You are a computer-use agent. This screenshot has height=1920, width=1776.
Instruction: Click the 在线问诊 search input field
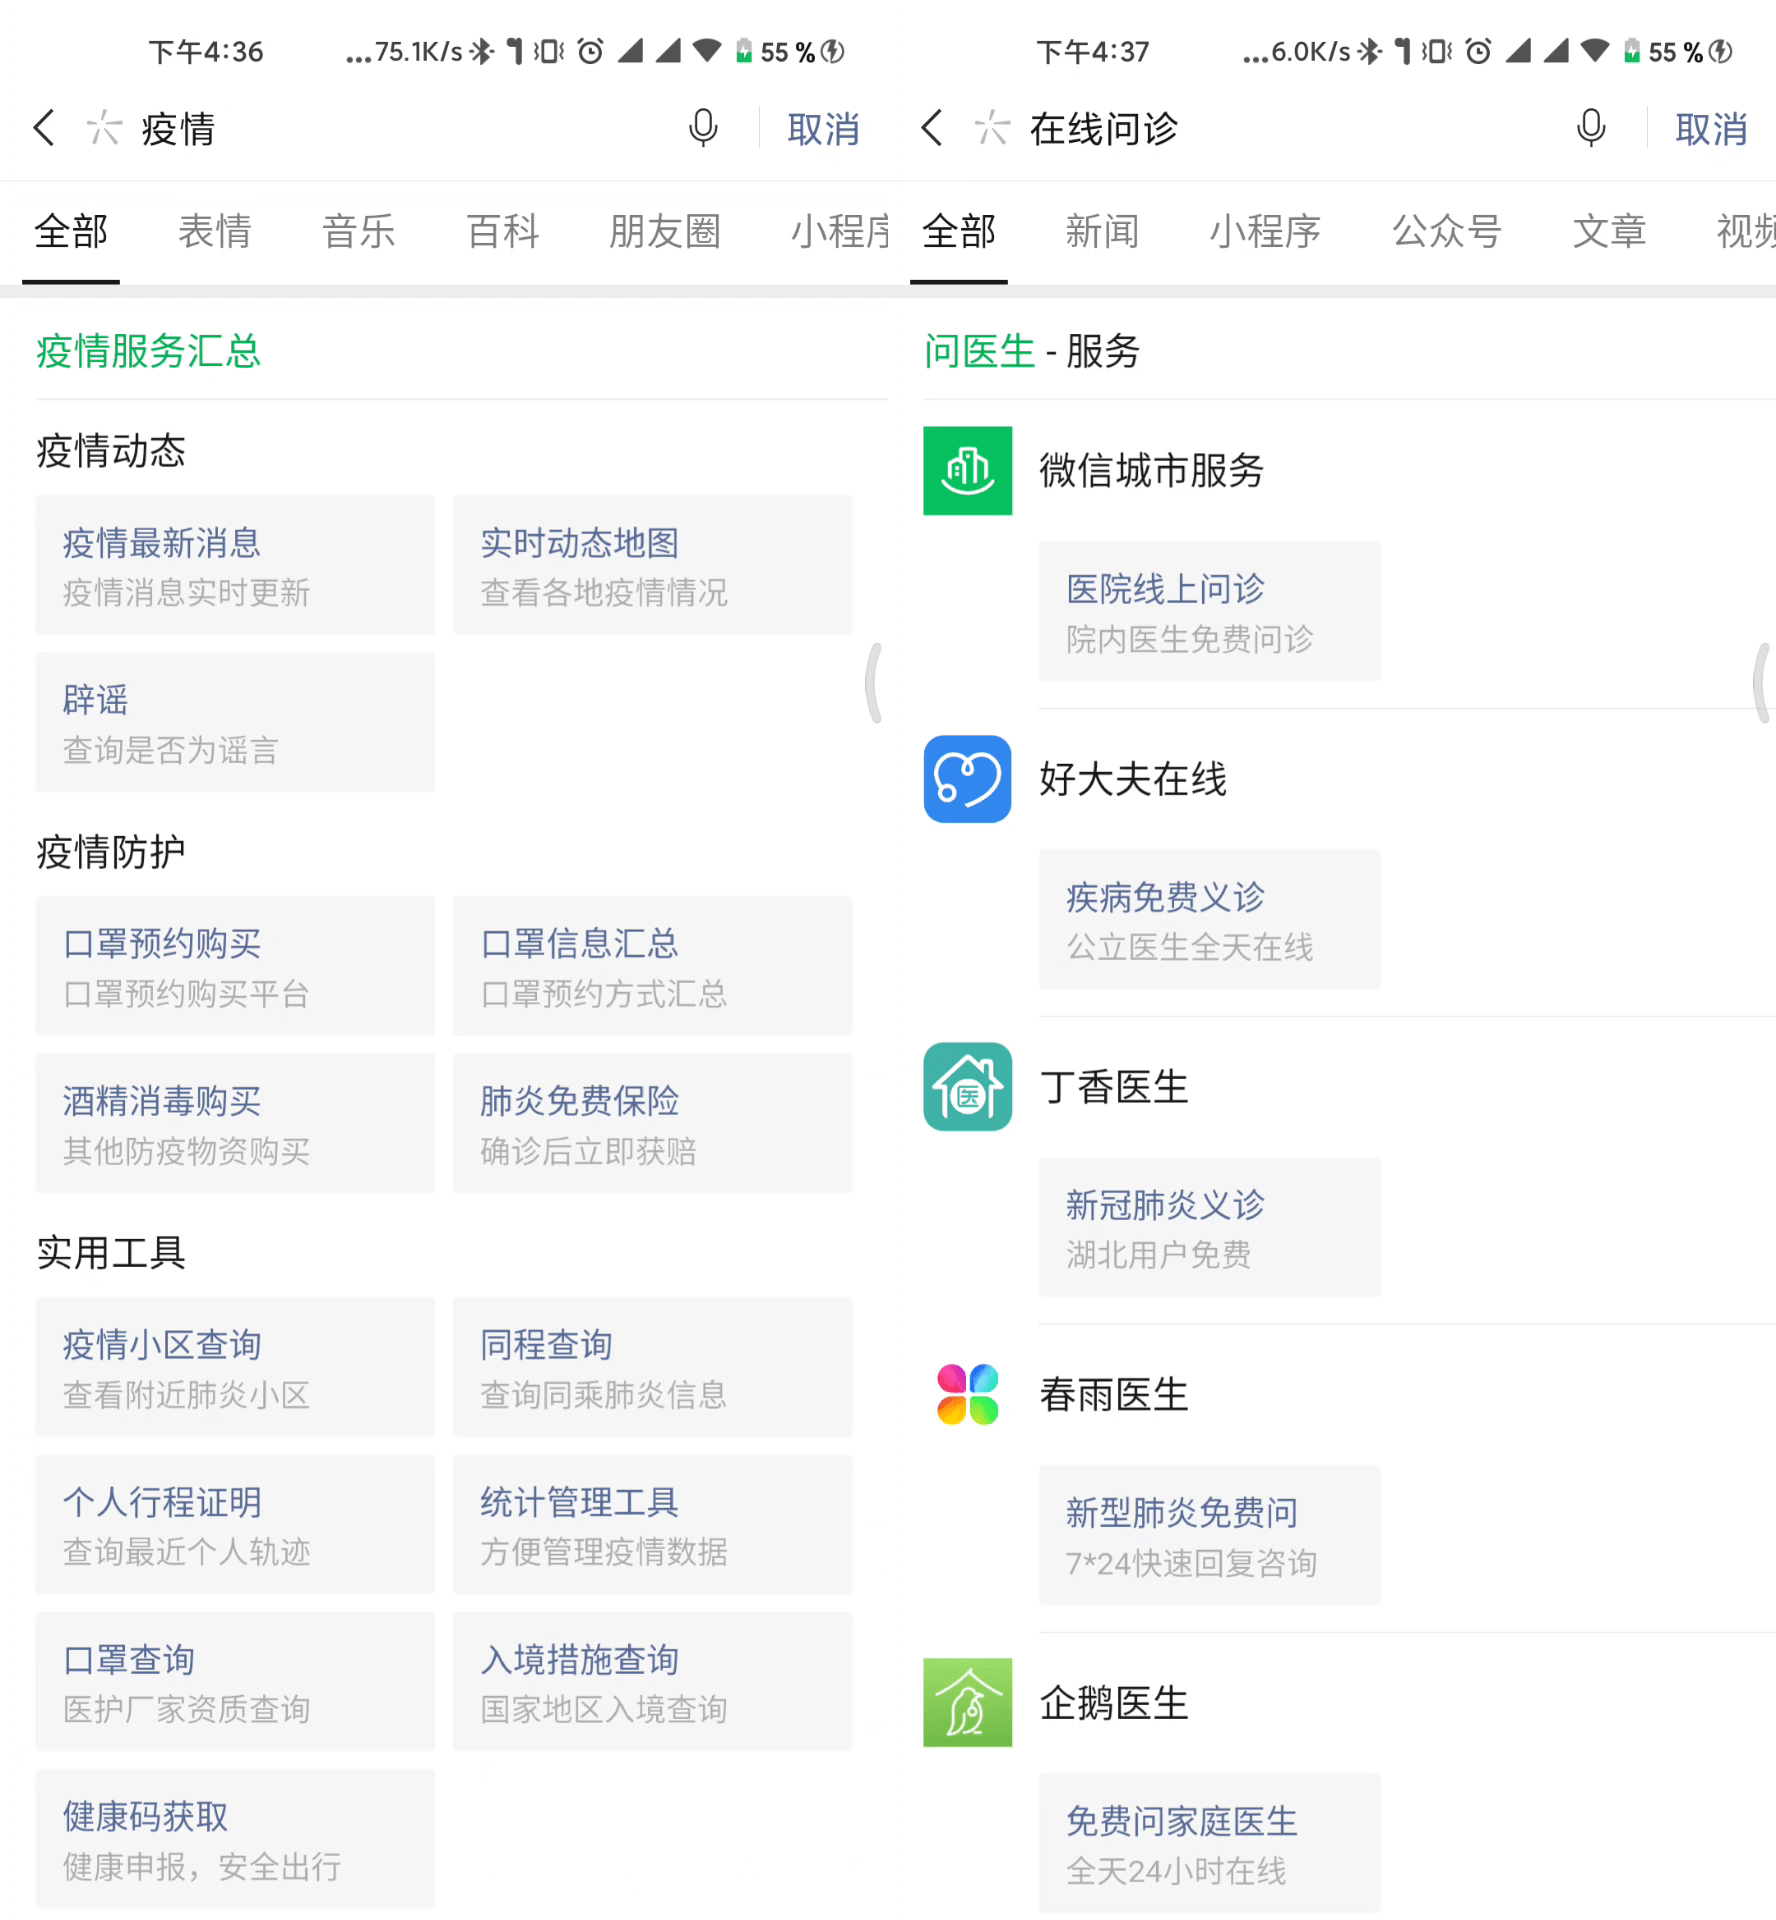[x=1290, y=129]
